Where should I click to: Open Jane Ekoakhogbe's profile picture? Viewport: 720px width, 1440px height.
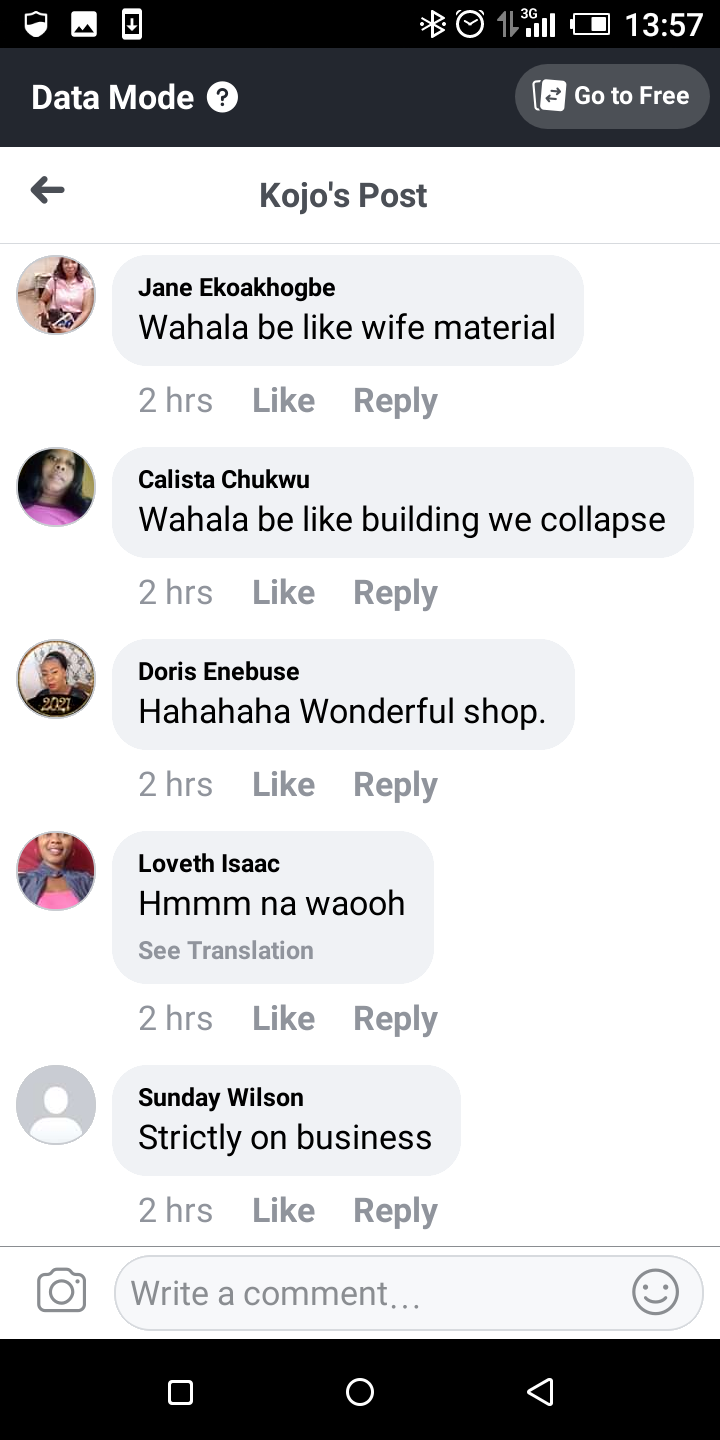tap(56, 295)
